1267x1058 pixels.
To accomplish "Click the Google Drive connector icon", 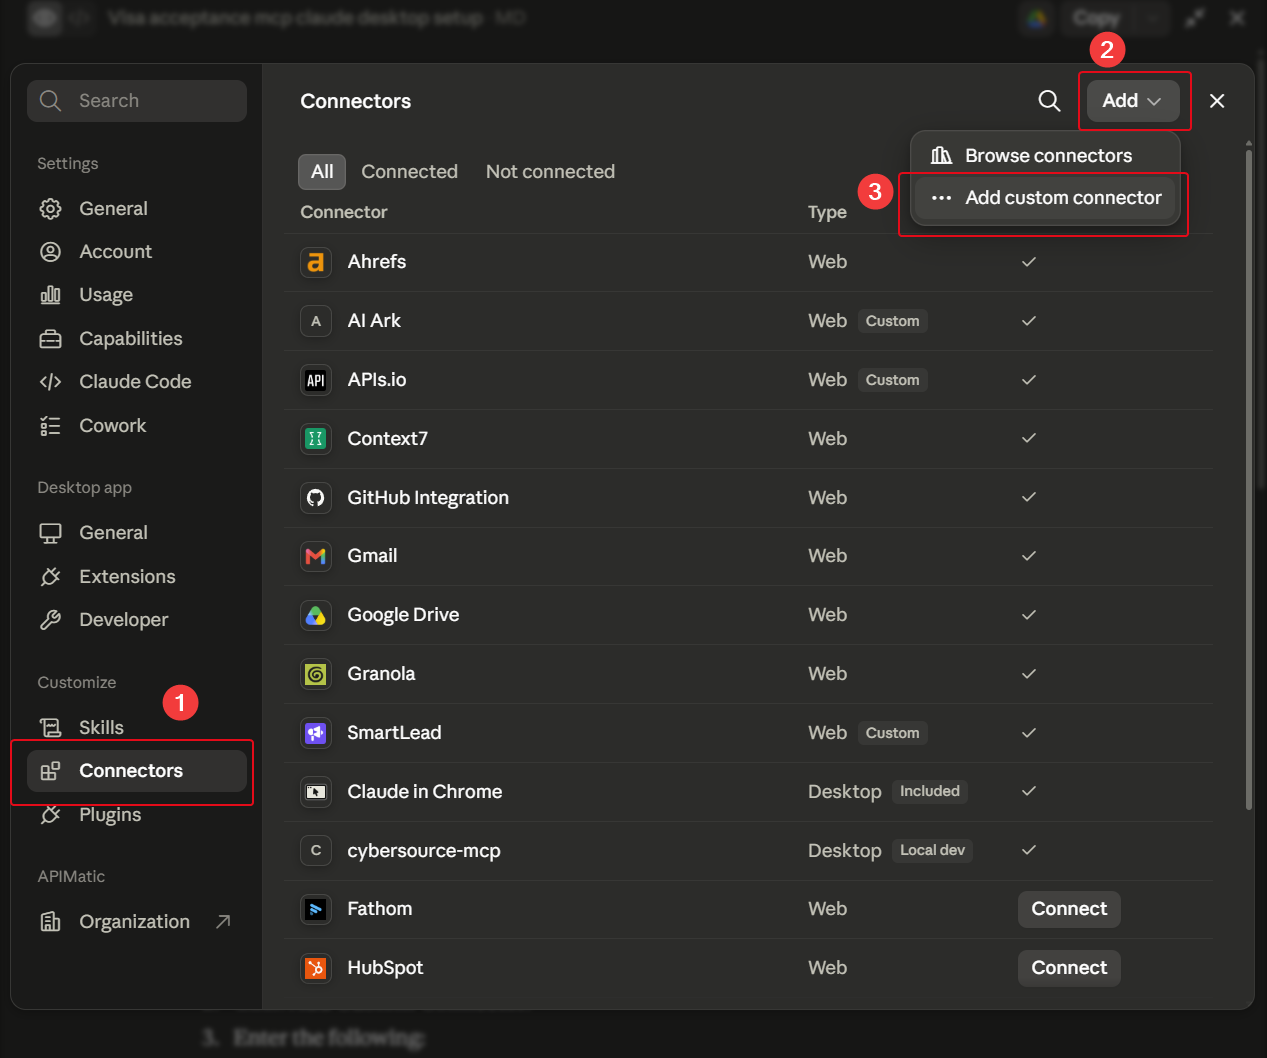I will (316, 615).
